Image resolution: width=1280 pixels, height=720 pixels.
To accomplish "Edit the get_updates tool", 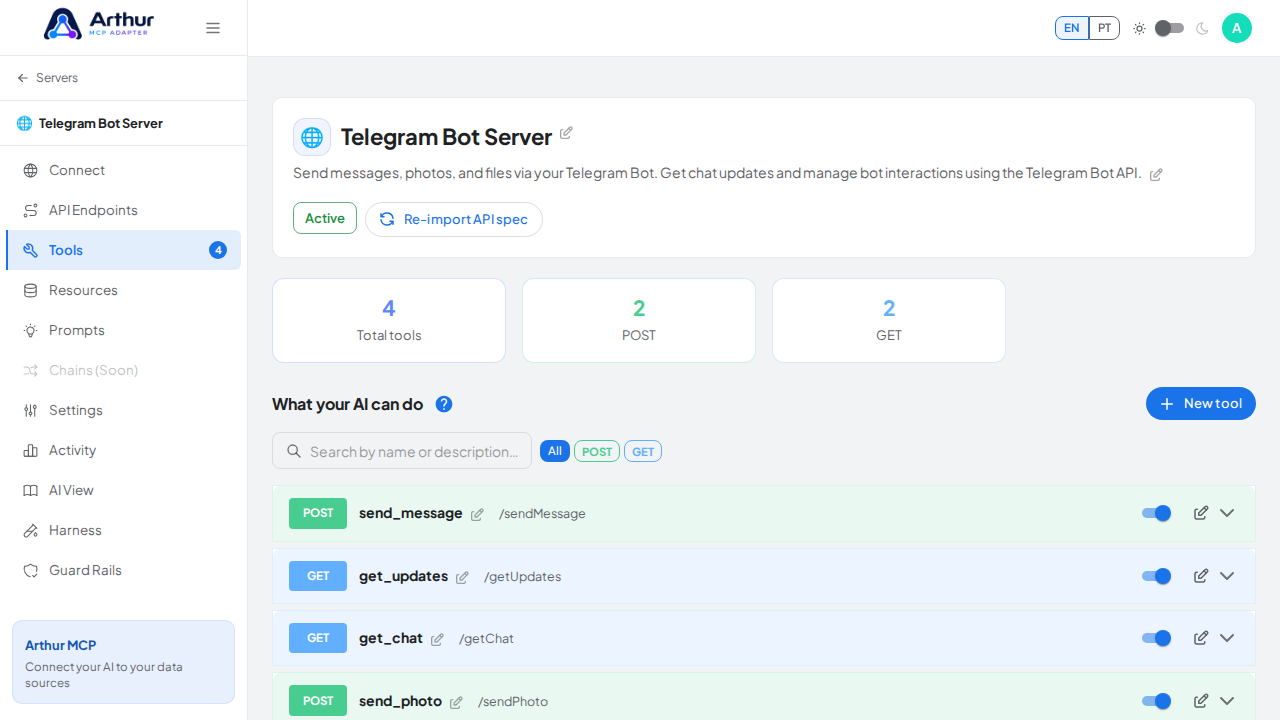I will (1201, 576).
